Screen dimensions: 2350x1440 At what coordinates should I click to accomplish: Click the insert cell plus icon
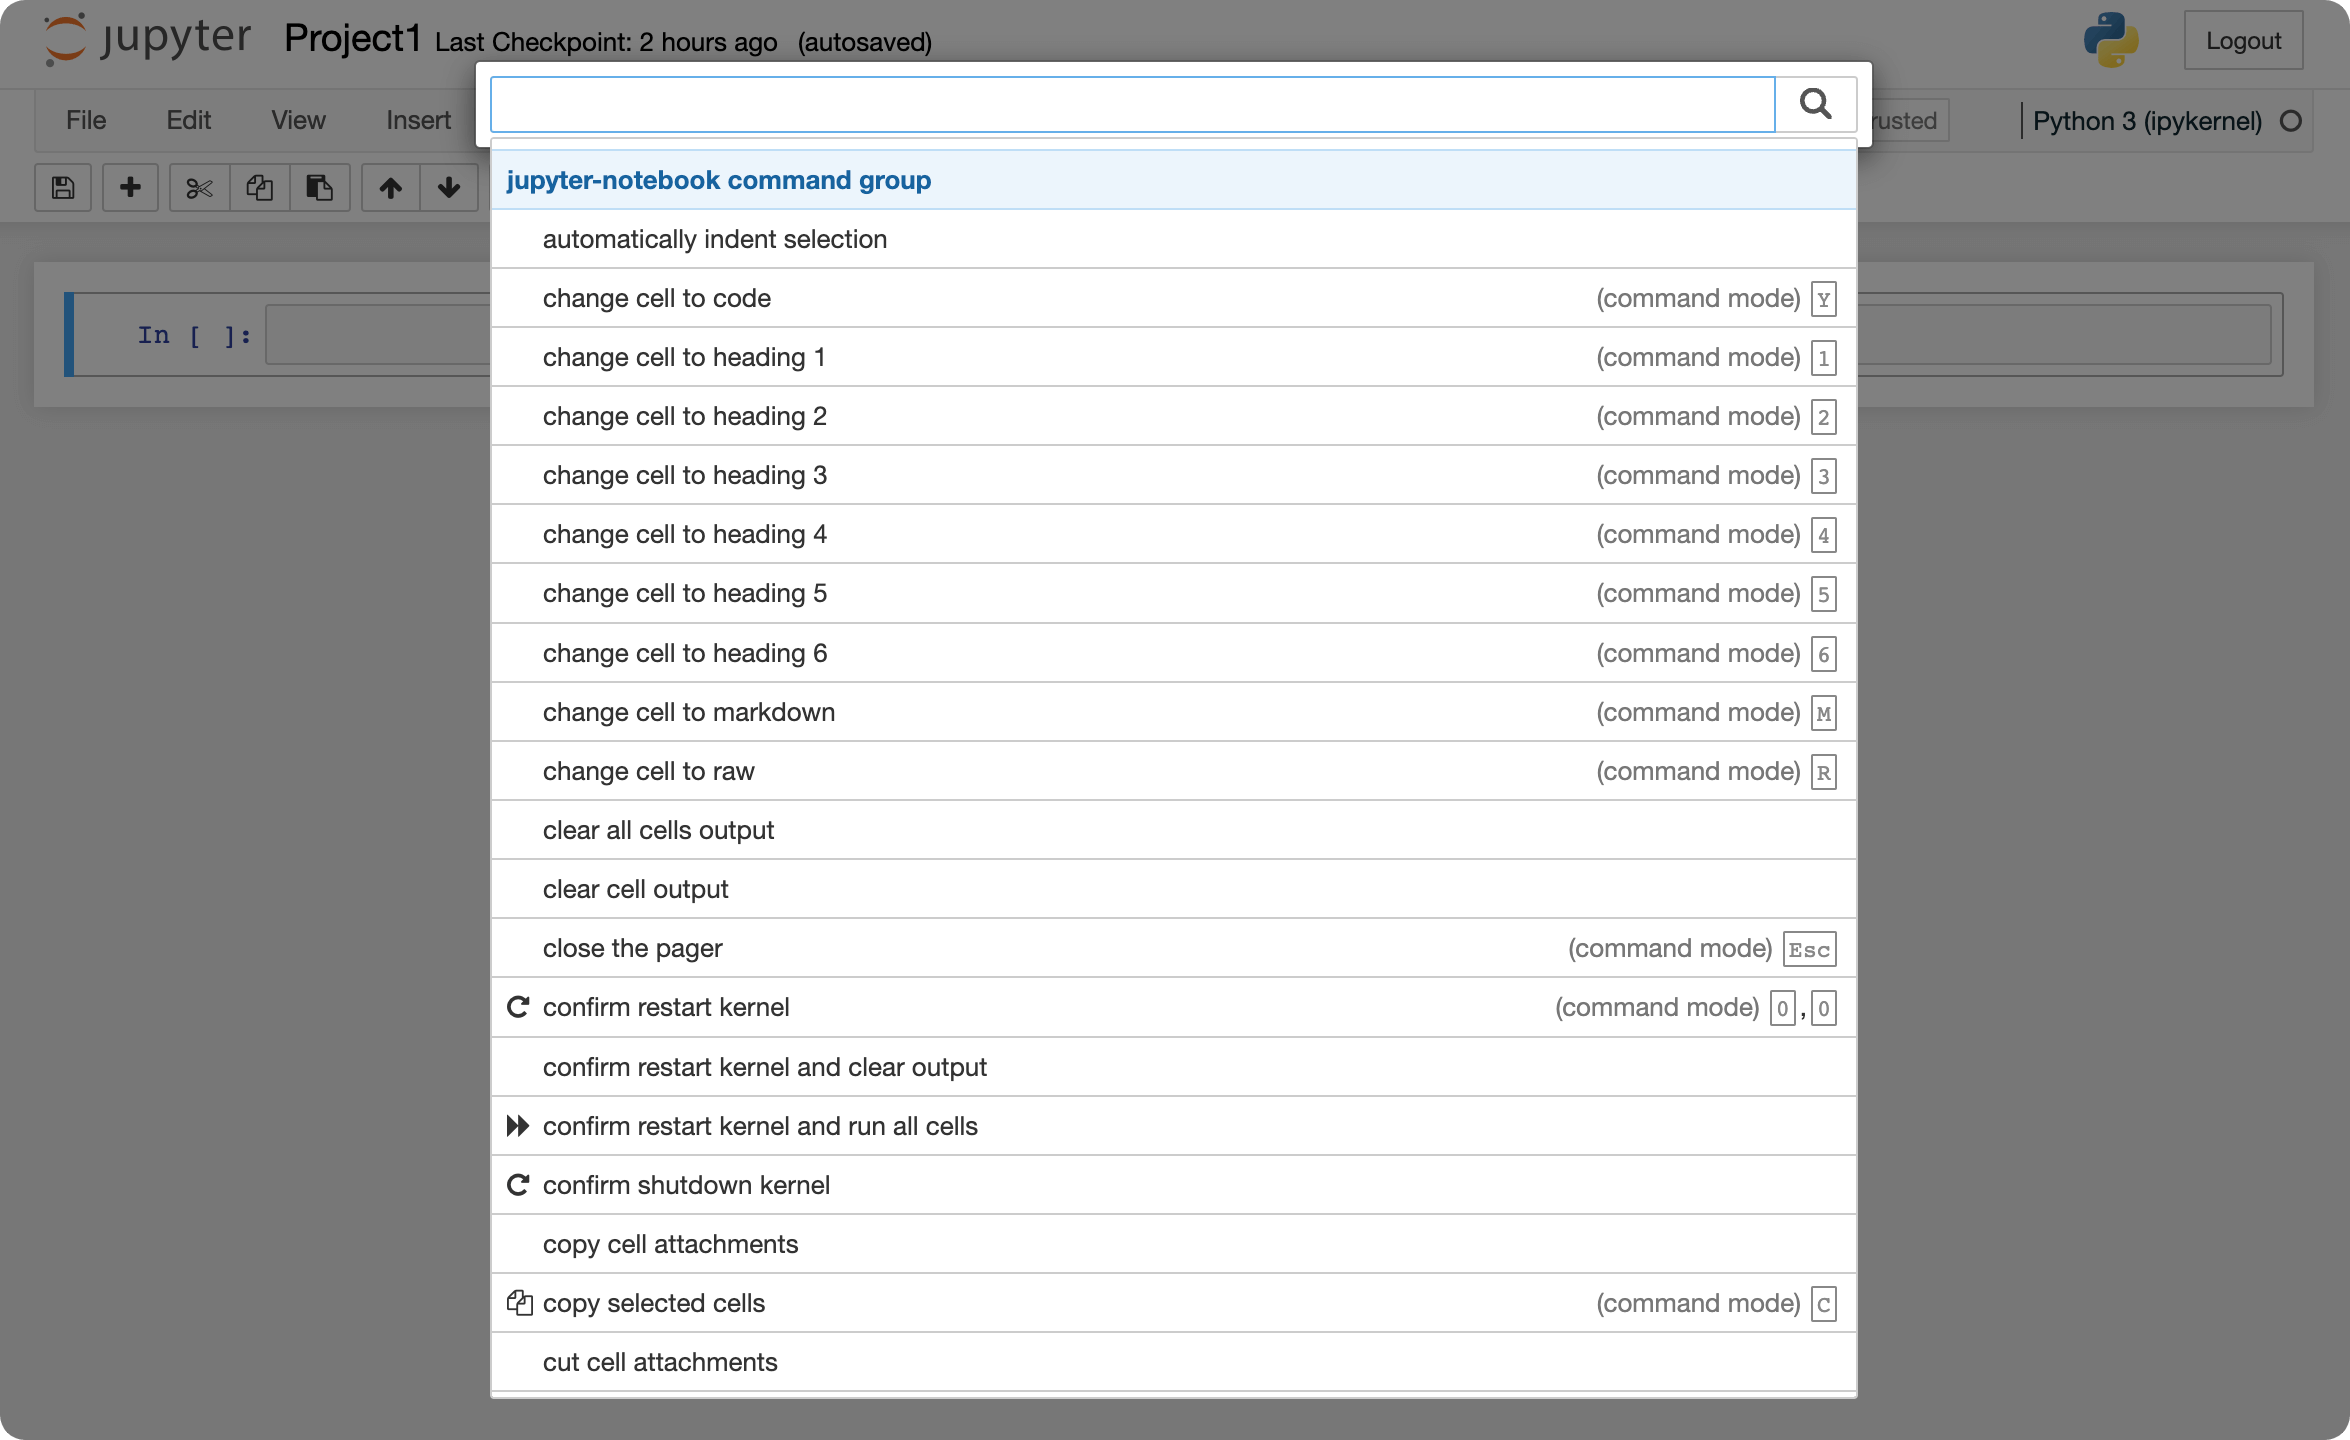[x=130, y=188]
